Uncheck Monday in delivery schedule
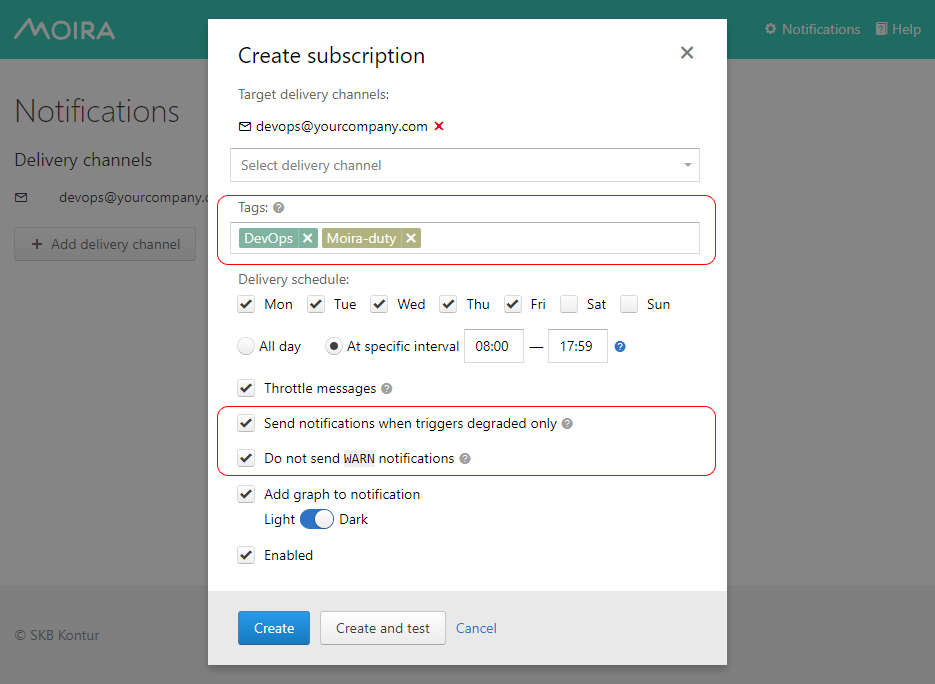This screenshot has height=684, width=935. (x=247, y=304)
